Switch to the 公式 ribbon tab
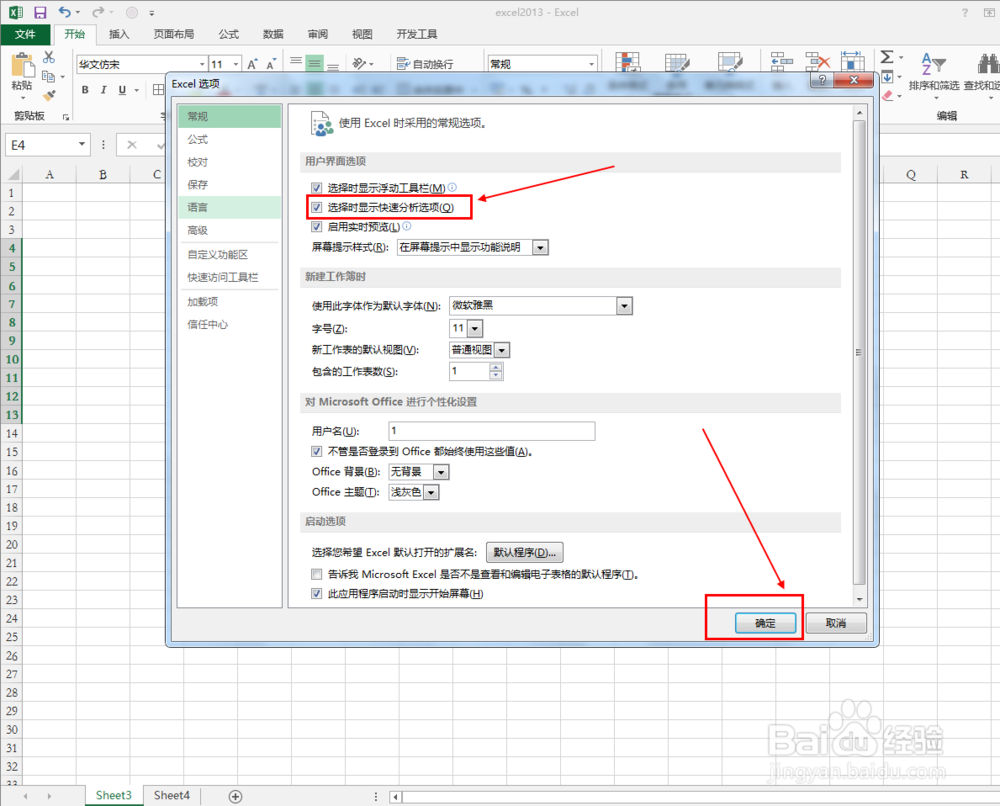This screenshot has width=1000, height=806. pyautogui.click(x=228, y=34)
